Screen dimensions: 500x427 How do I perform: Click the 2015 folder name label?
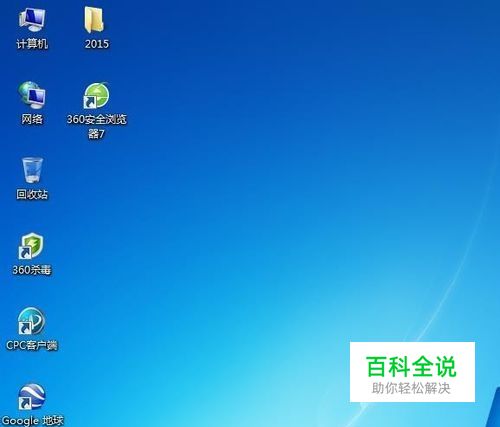[x=97, y=44]
